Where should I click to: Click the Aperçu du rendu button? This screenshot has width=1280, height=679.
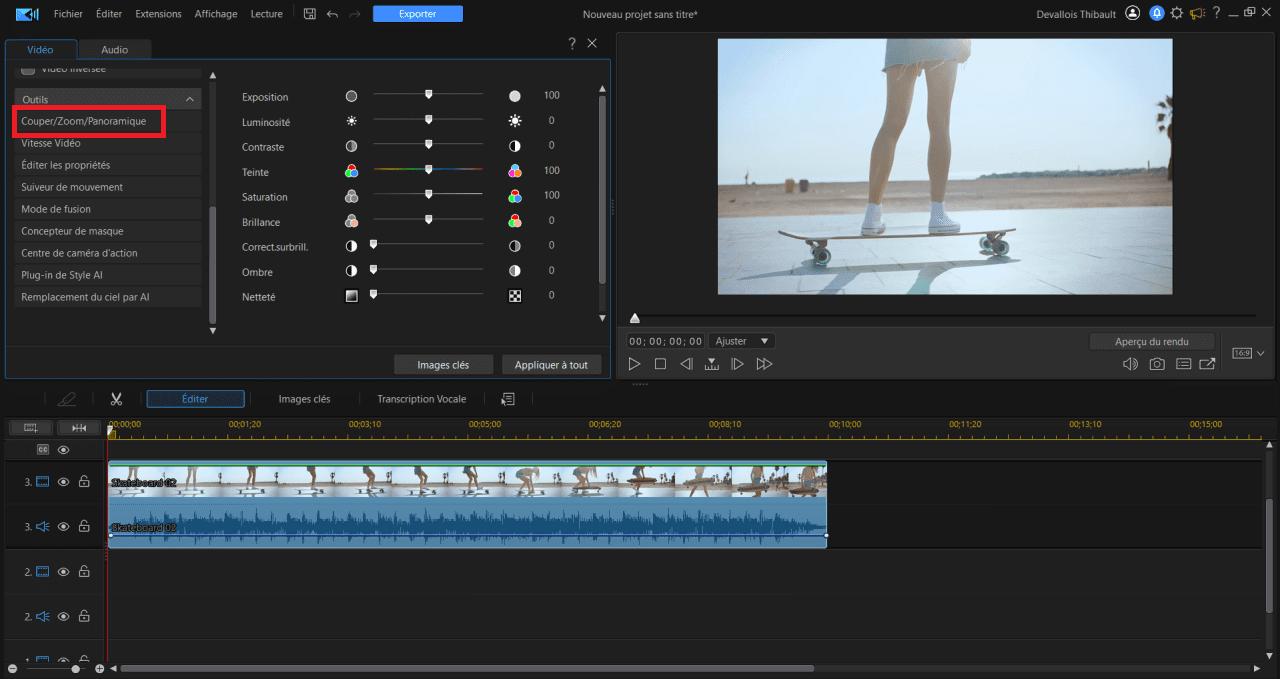[x=1152, y=341]
